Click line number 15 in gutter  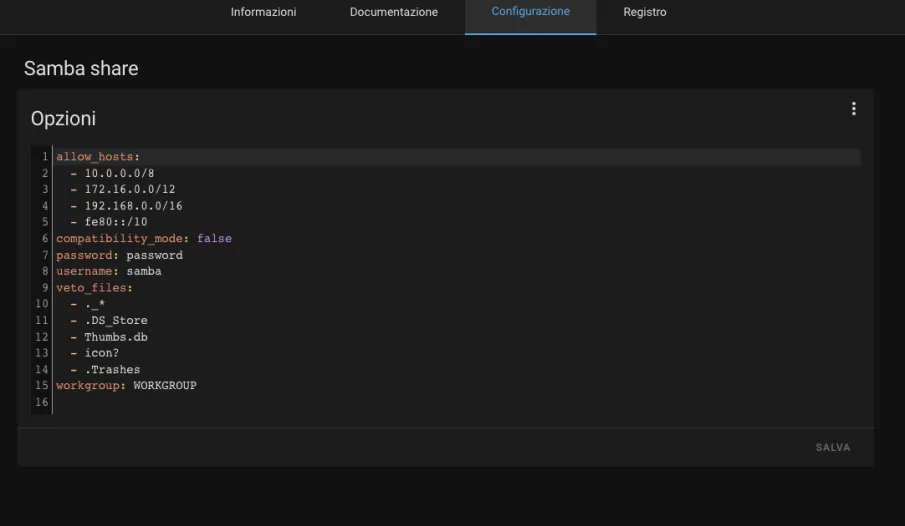pyautogui.click(x=42, y=386)
